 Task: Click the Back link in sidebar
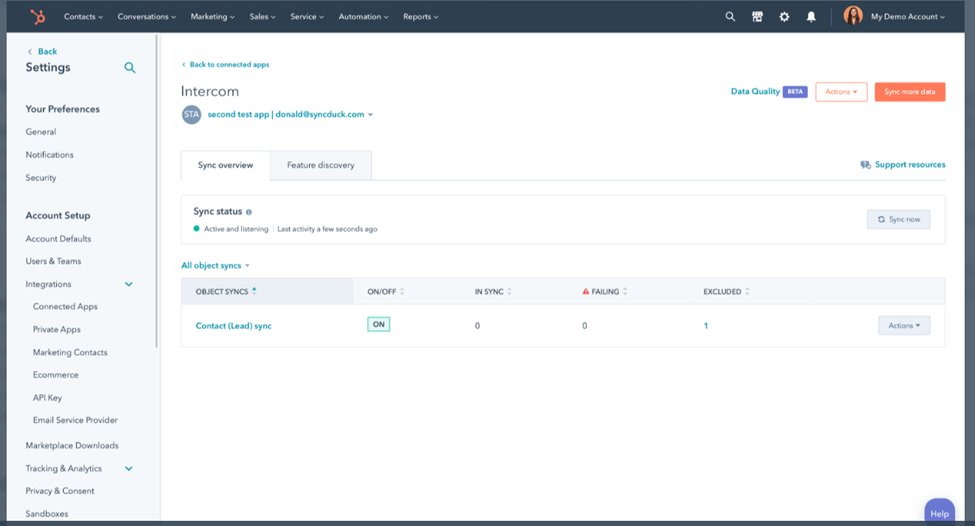[x=42, y=52]
